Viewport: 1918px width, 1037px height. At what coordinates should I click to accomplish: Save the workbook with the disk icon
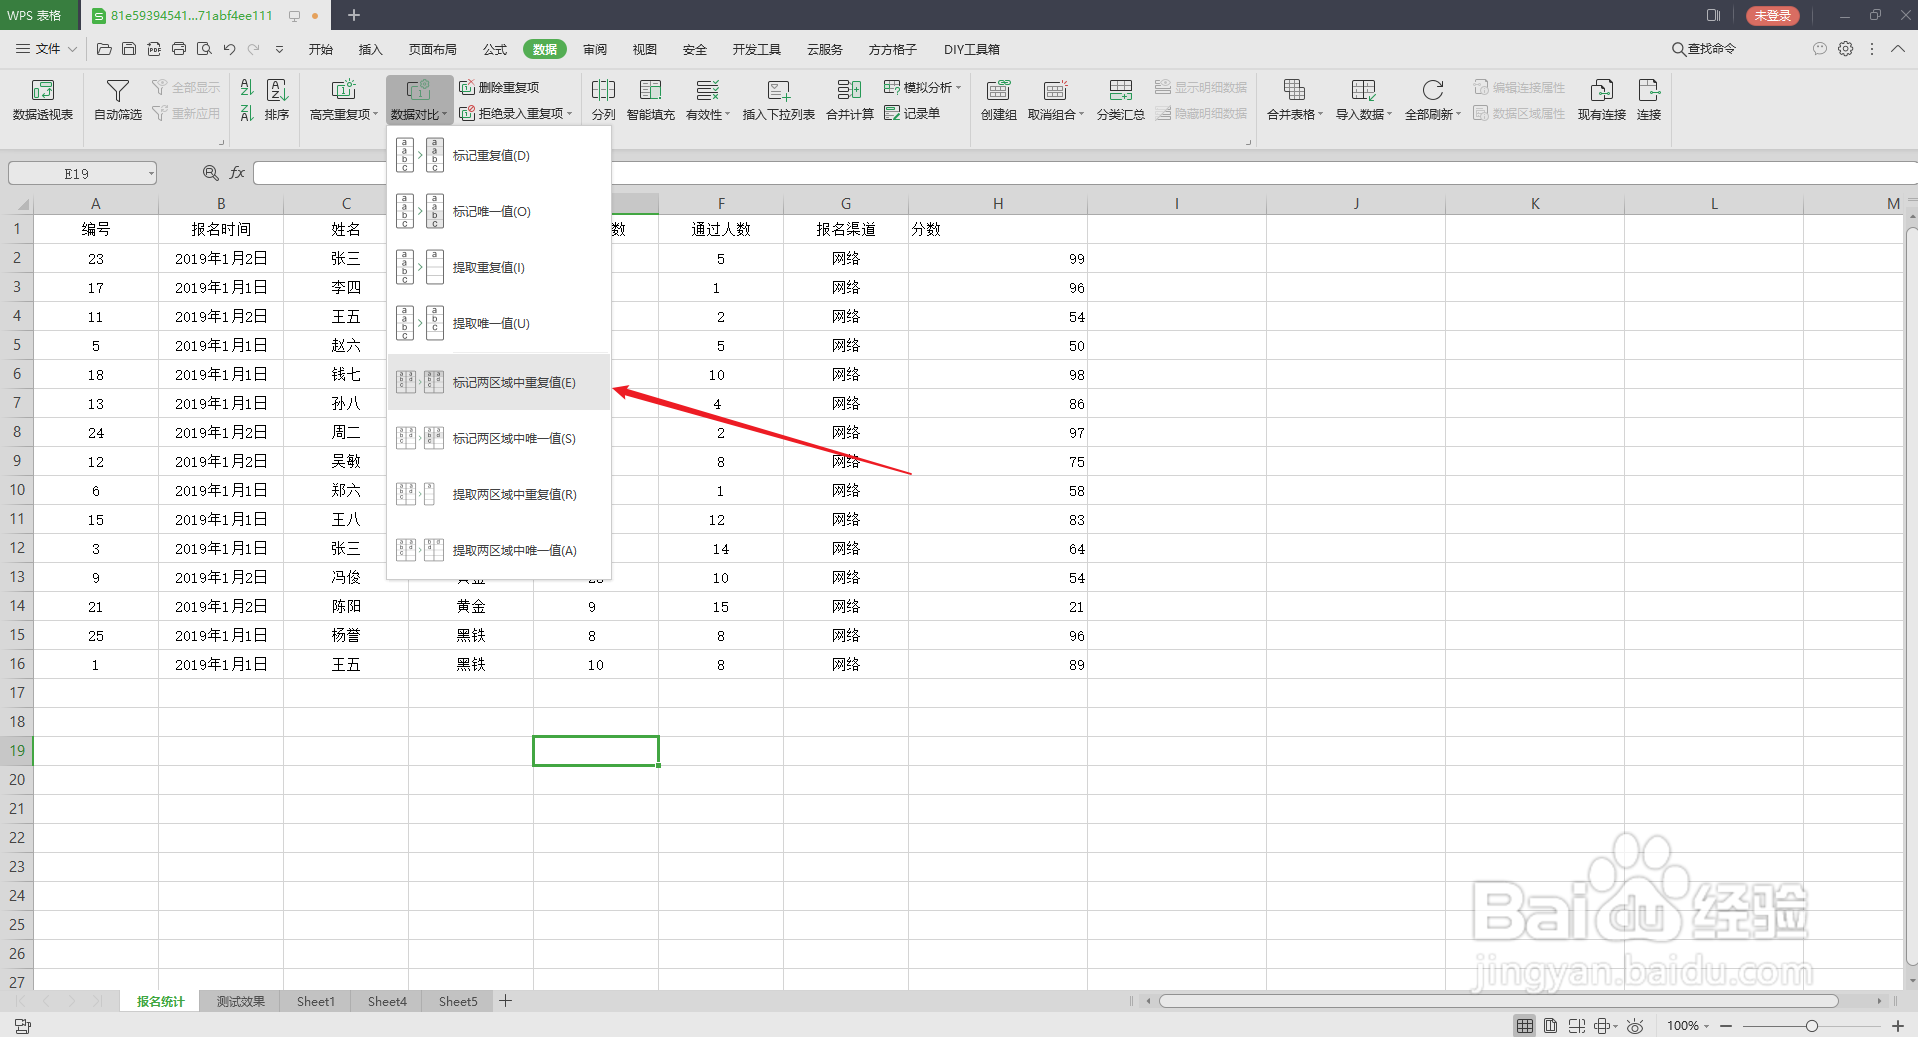tap(129, 49)
